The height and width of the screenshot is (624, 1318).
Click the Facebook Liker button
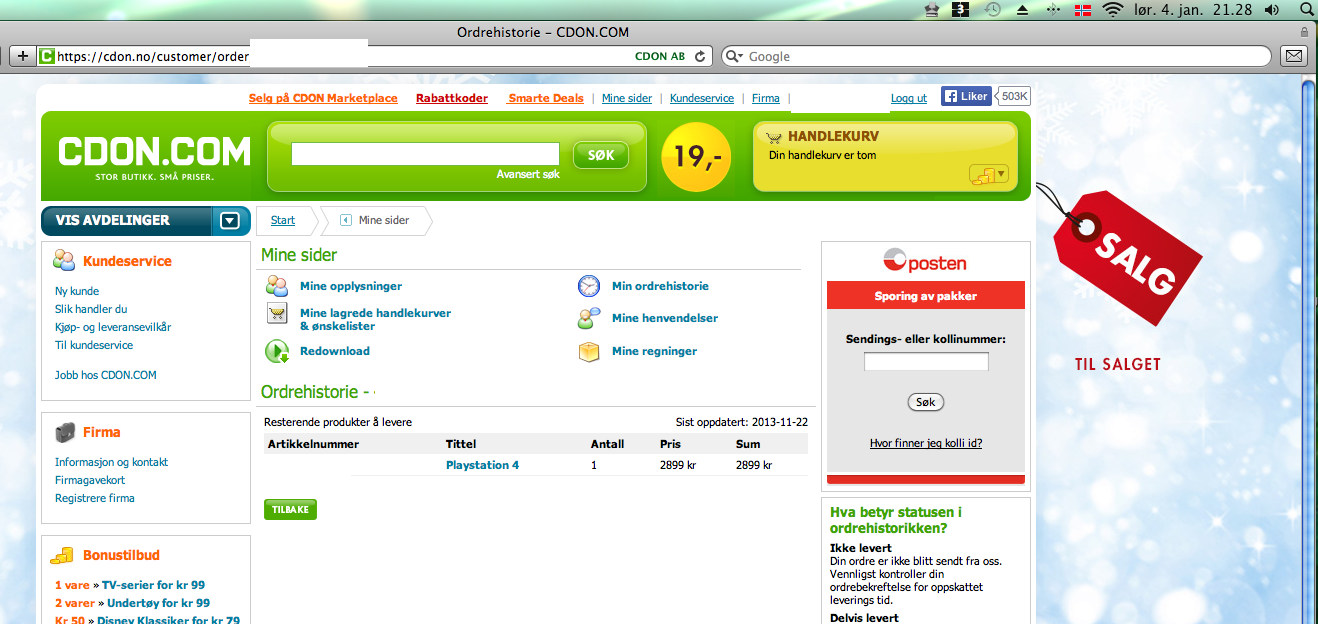coord(966,96)
